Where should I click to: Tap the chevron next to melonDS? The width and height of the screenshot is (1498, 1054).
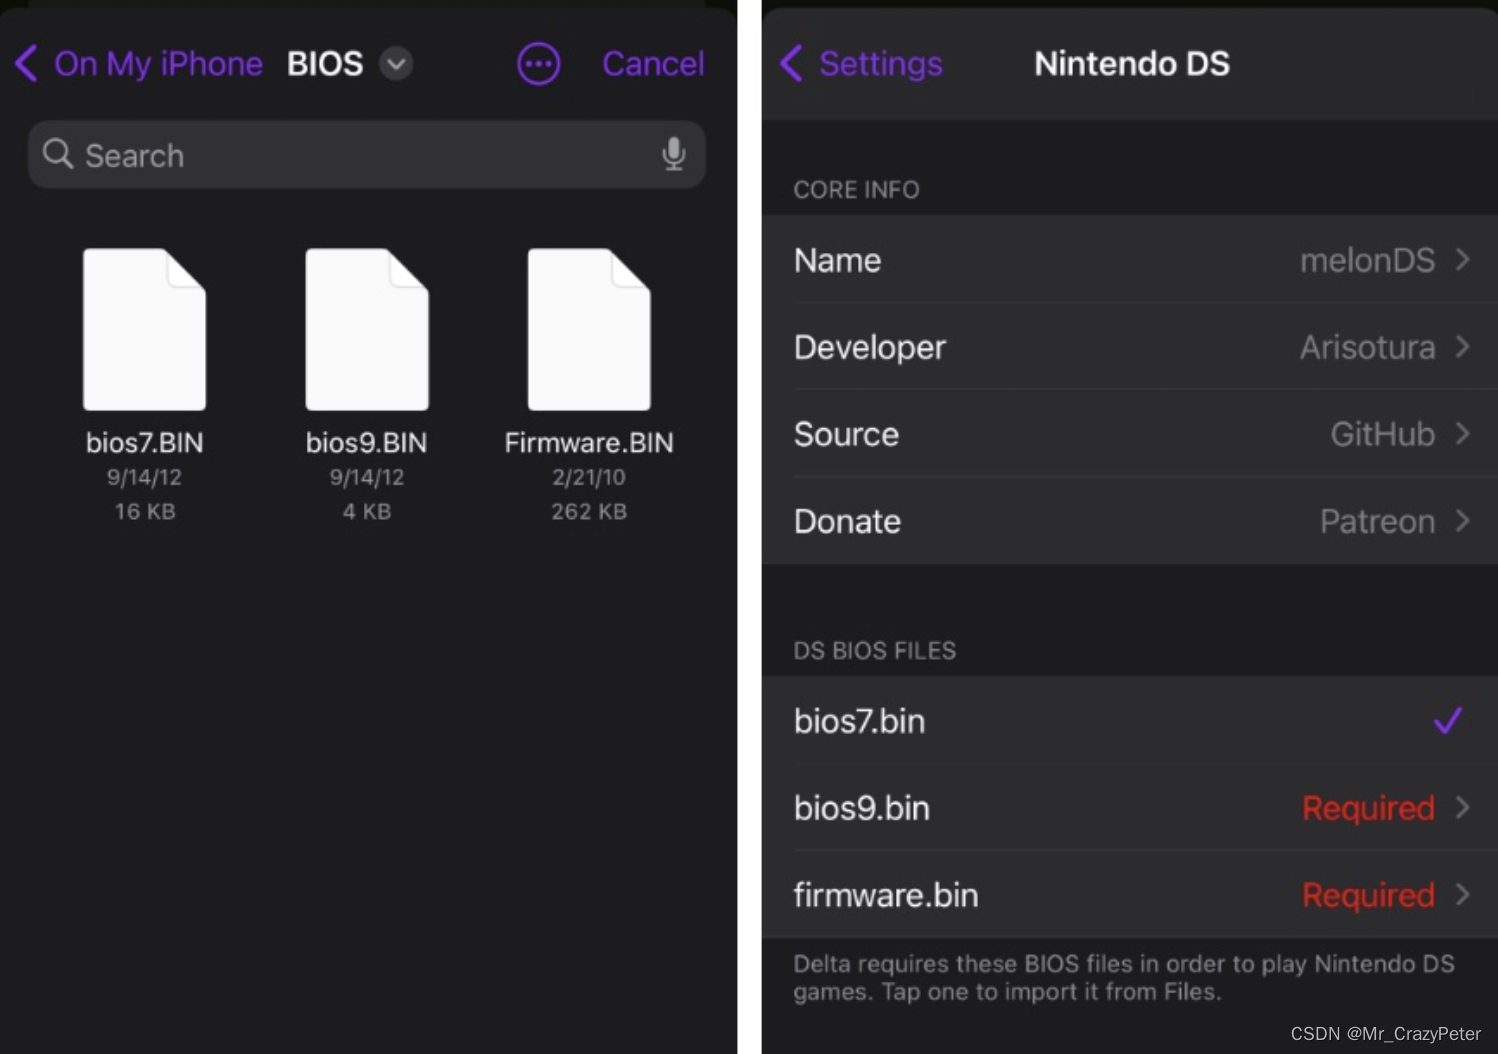pos(1463,260)
